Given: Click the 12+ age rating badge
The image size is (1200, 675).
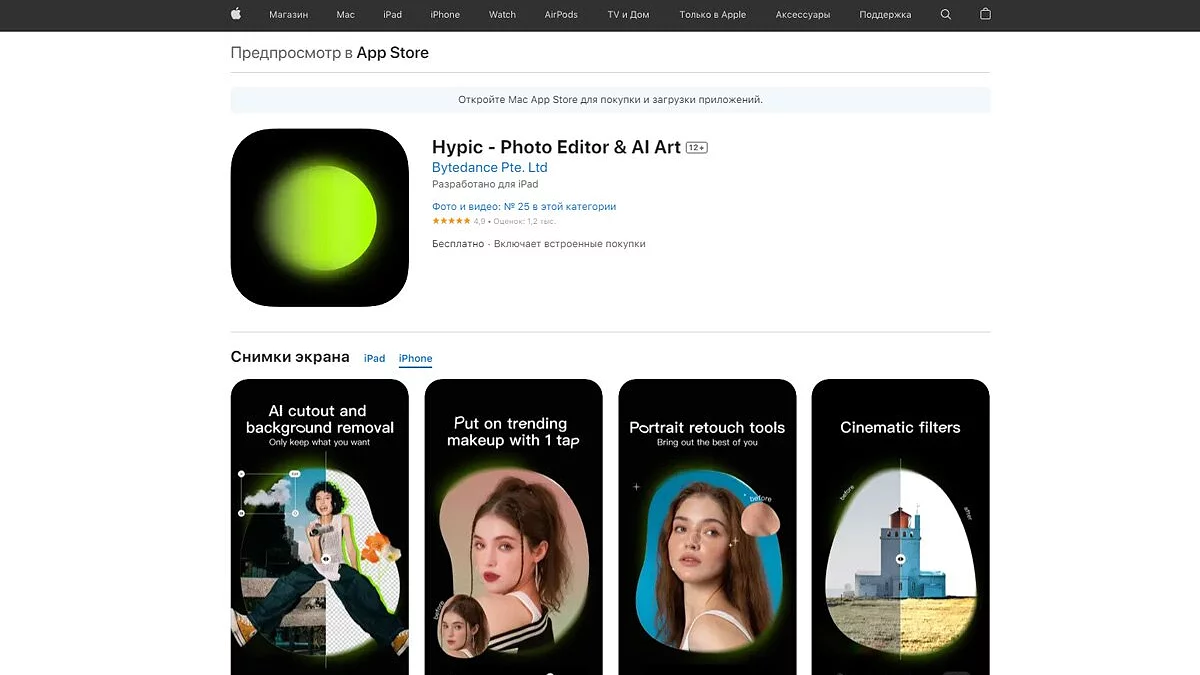Looking at the screenshot, I should (x=697, y=148).
